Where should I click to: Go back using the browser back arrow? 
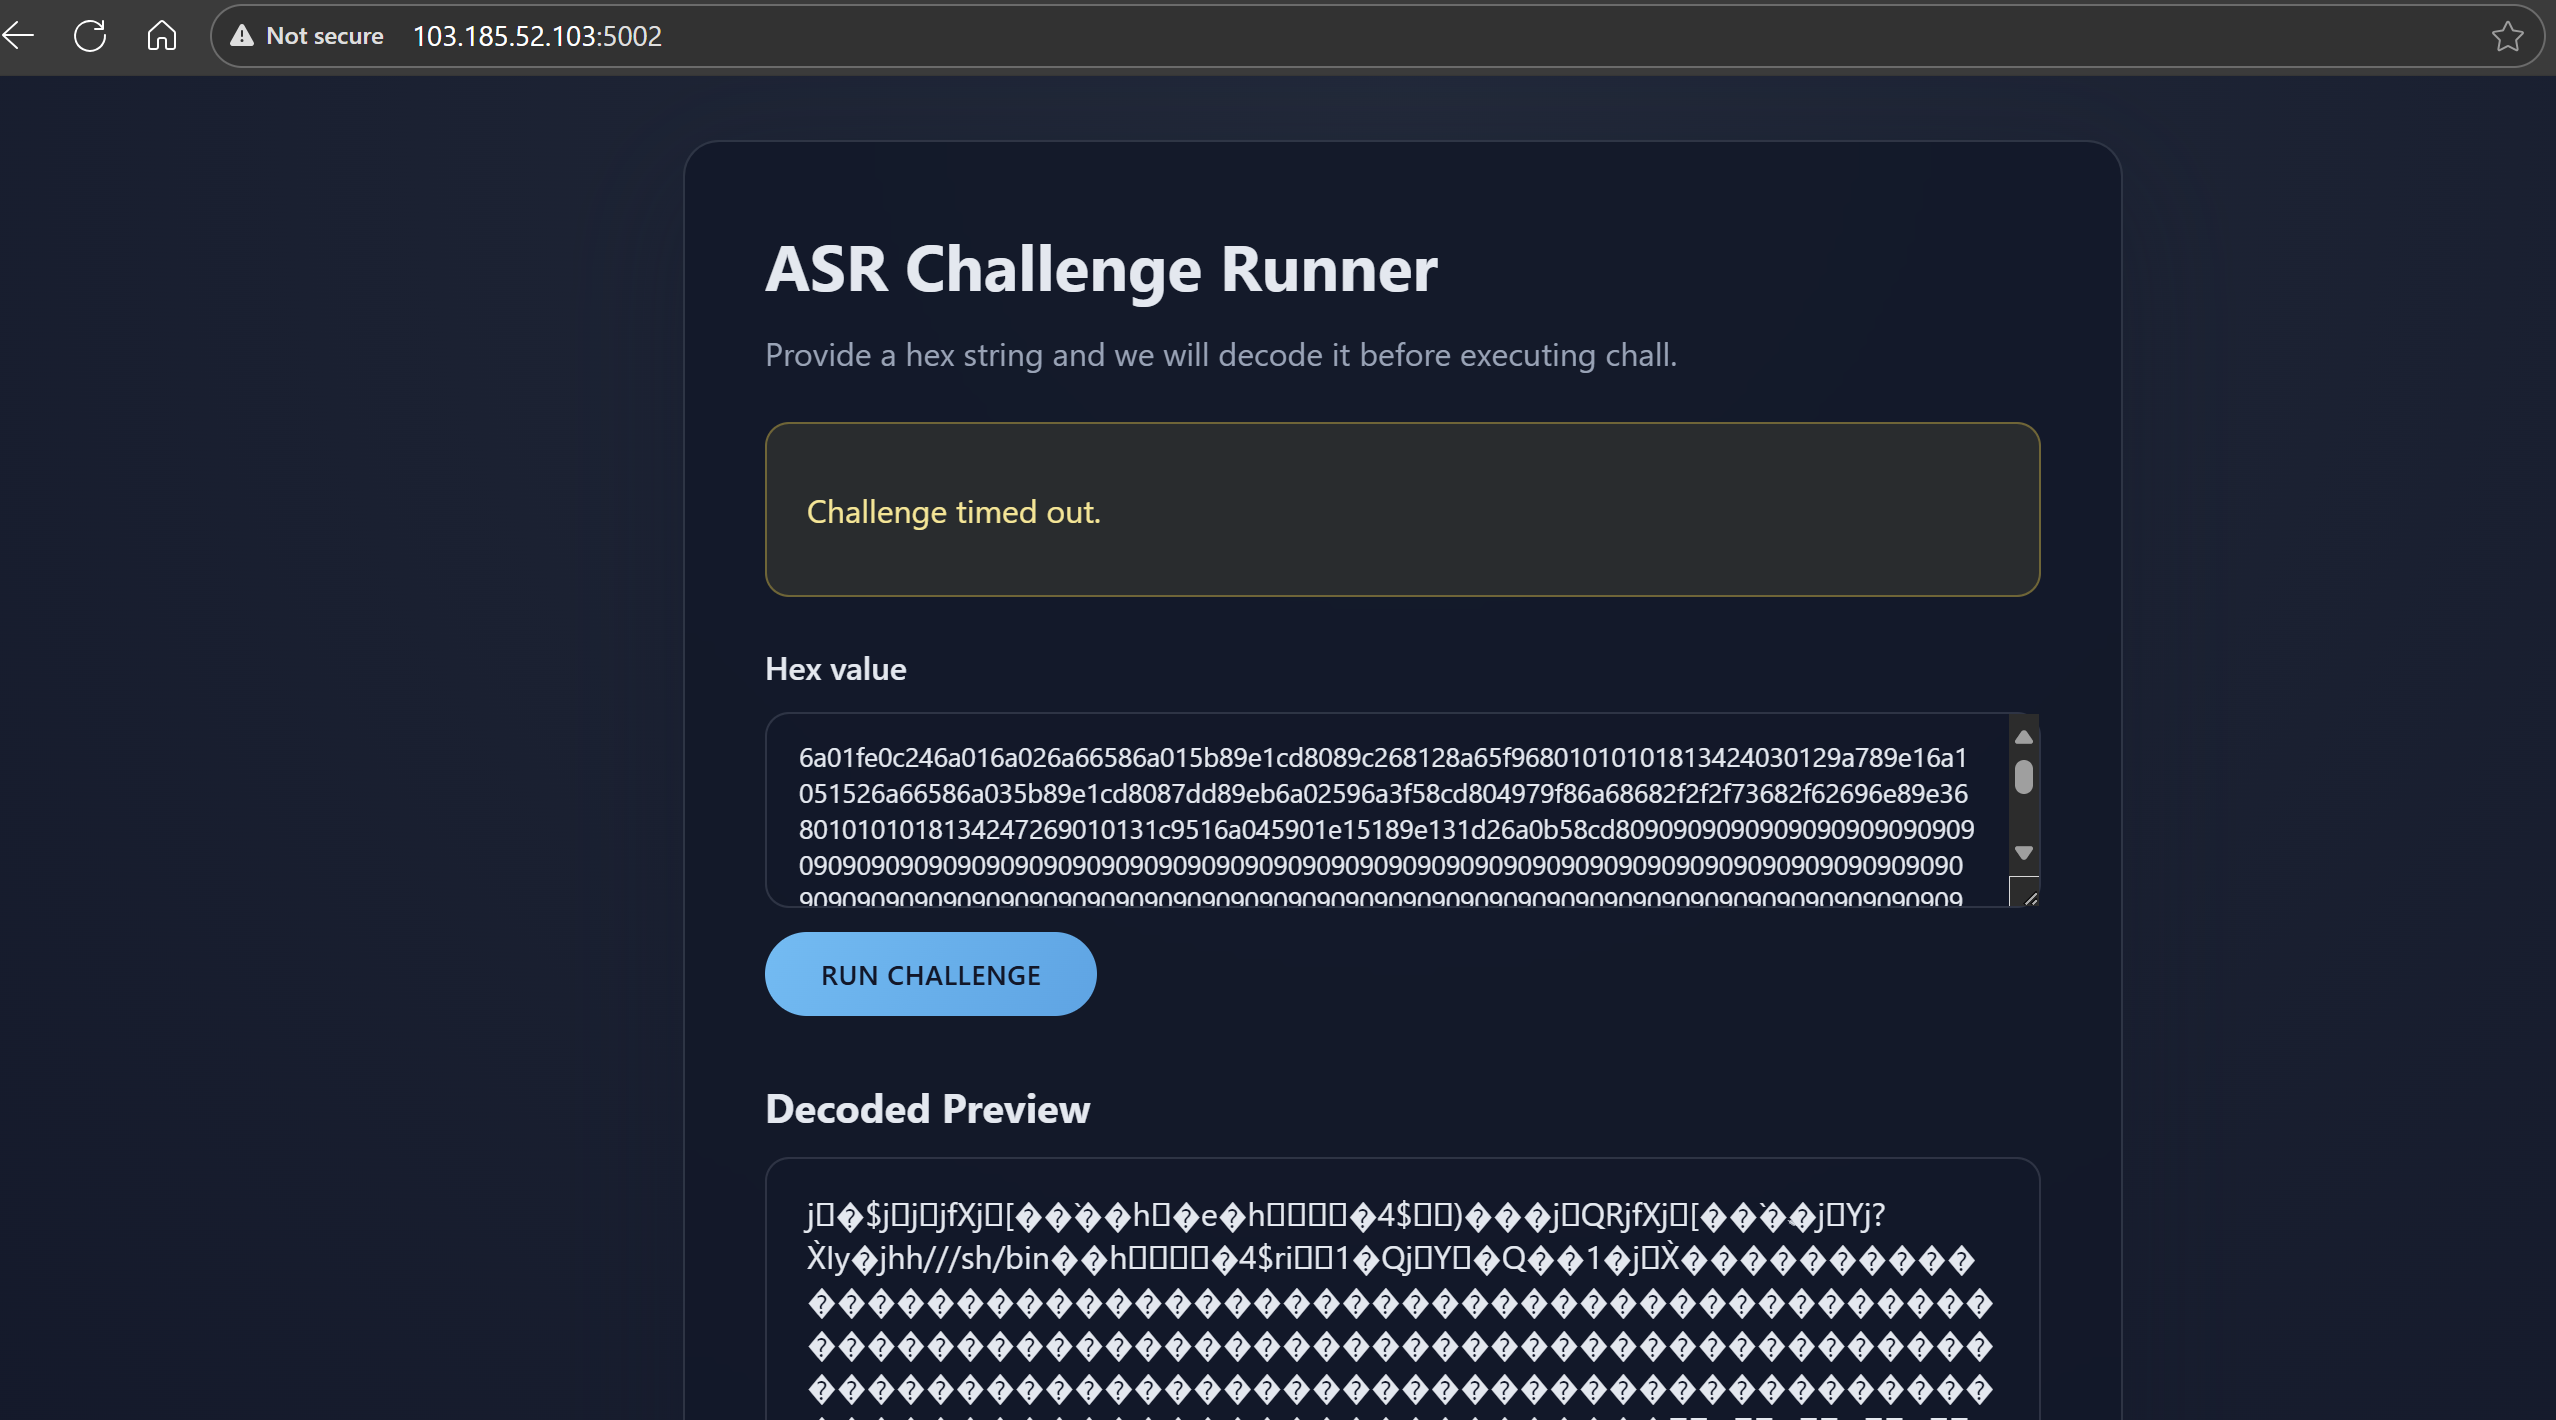point(18,36)
